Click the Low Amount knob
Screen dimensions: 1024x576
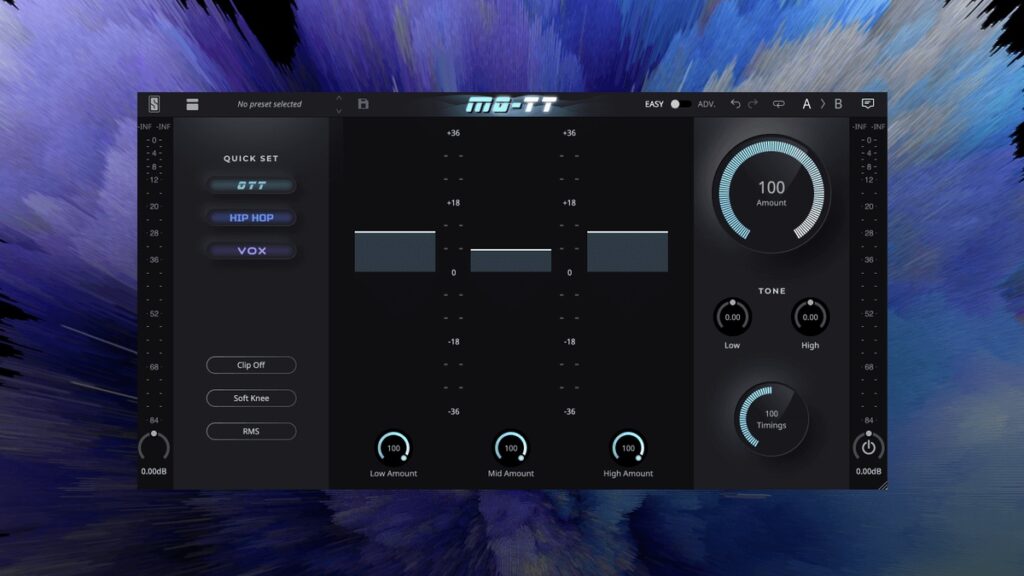point(393,448)
